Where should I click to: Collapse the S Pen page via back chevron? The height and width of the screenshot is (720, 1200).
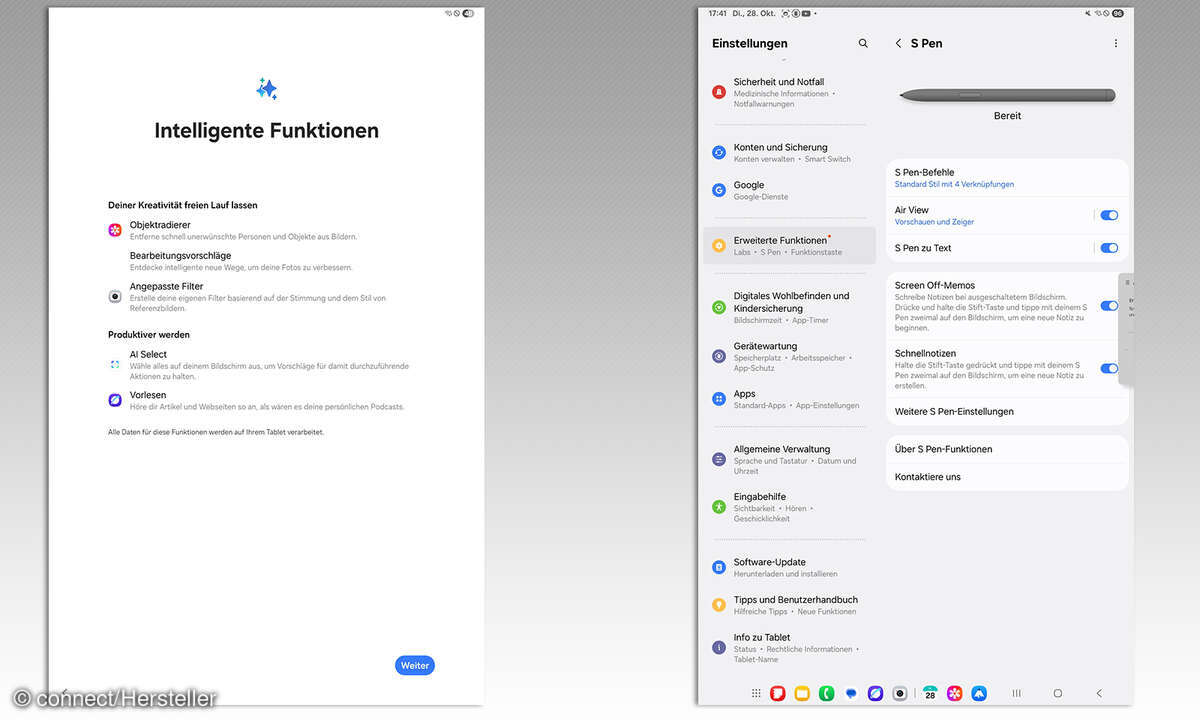[x=897, y=43]
